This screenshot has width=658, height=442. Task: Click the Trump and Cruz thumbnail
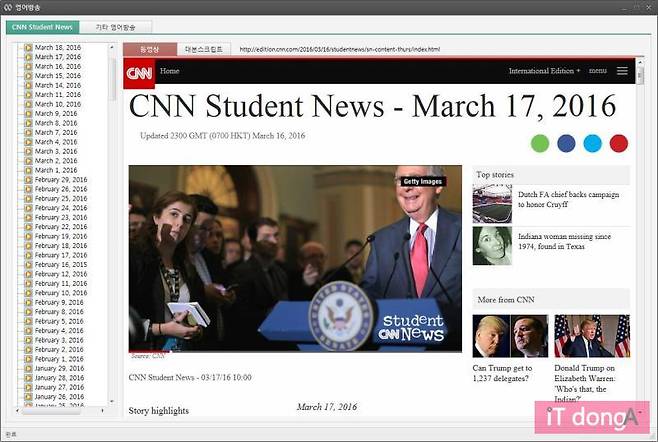(510, 336)
